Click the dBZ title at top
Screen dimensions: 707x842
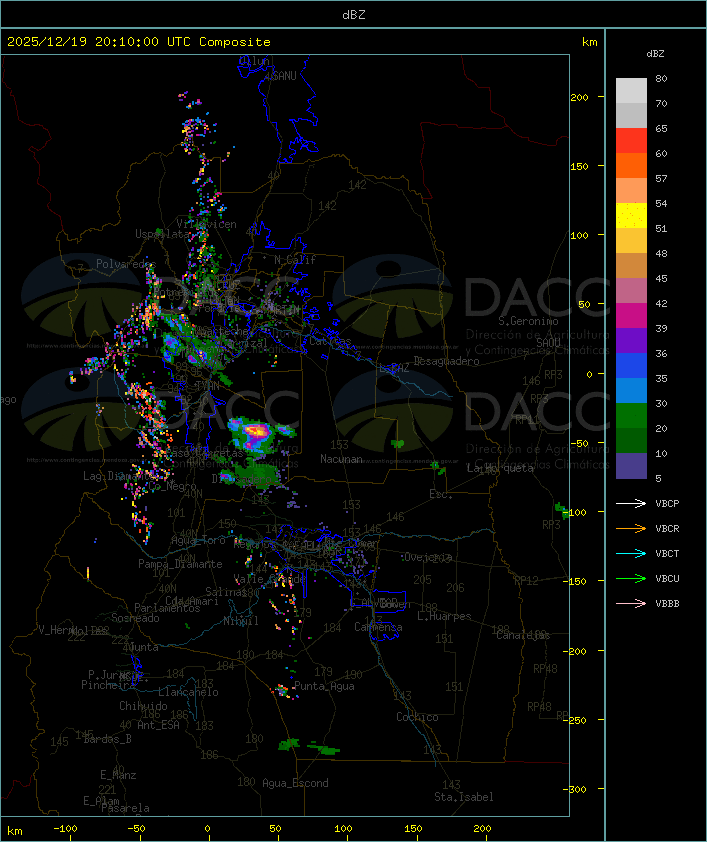[354, 15]
